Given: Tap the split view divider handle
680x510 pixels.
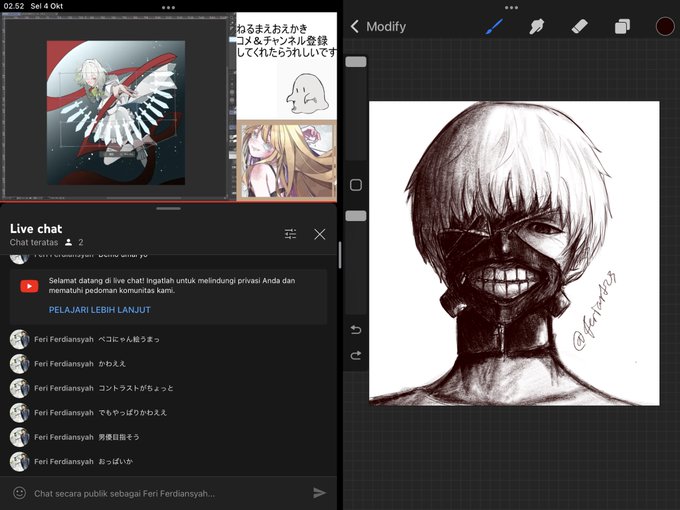Looking at the screenshot, I should (x=340, y=255).
